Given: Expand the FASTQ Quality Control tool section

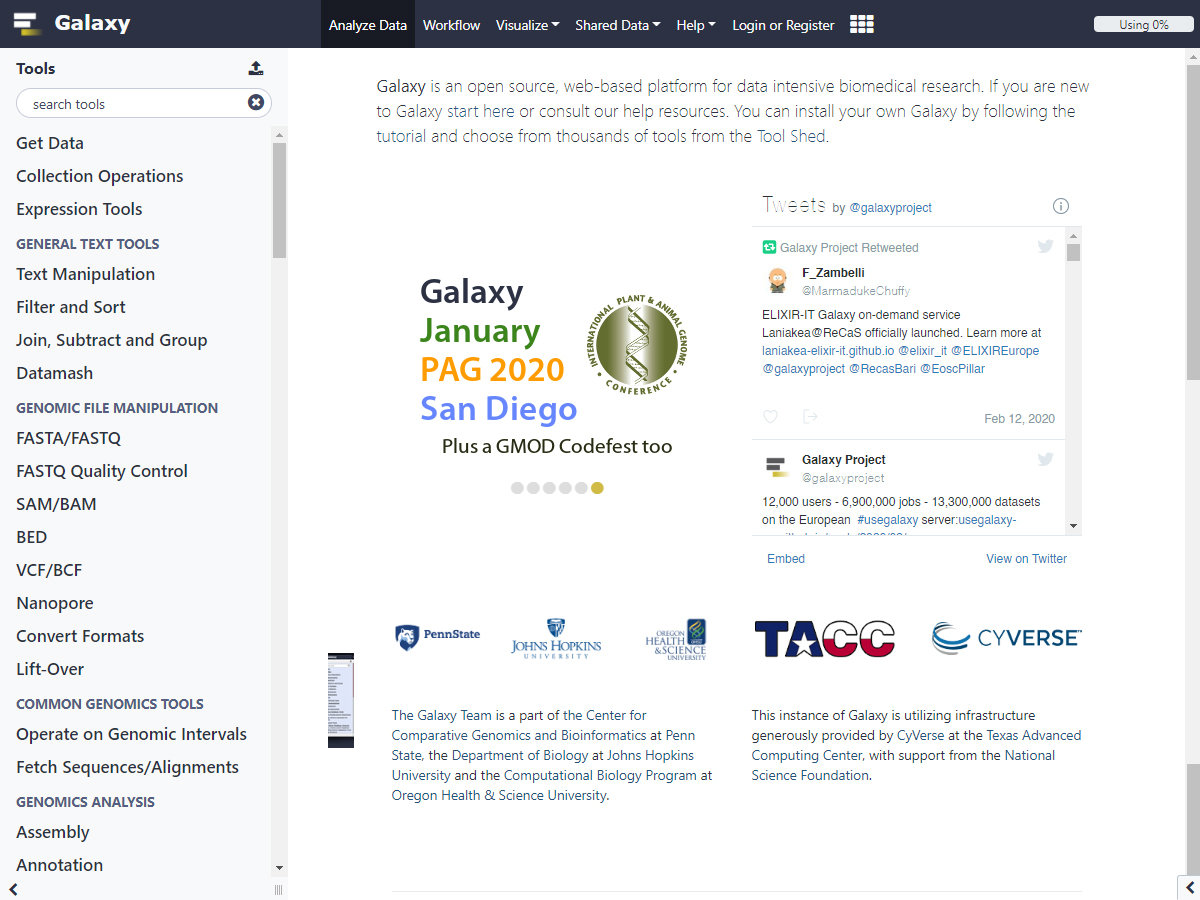Looking at the screenshot, I should click(102, 471).
